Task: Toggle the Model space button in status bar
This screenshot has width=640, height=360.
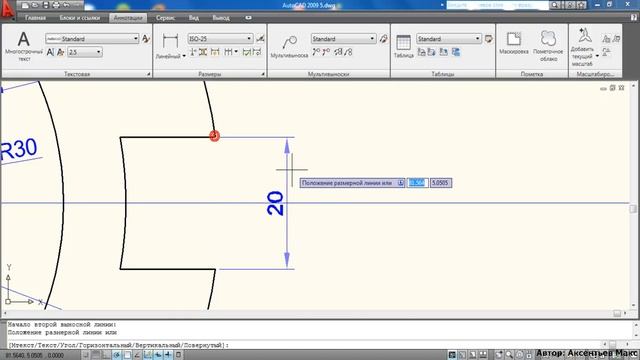Action: click(452, 355)
